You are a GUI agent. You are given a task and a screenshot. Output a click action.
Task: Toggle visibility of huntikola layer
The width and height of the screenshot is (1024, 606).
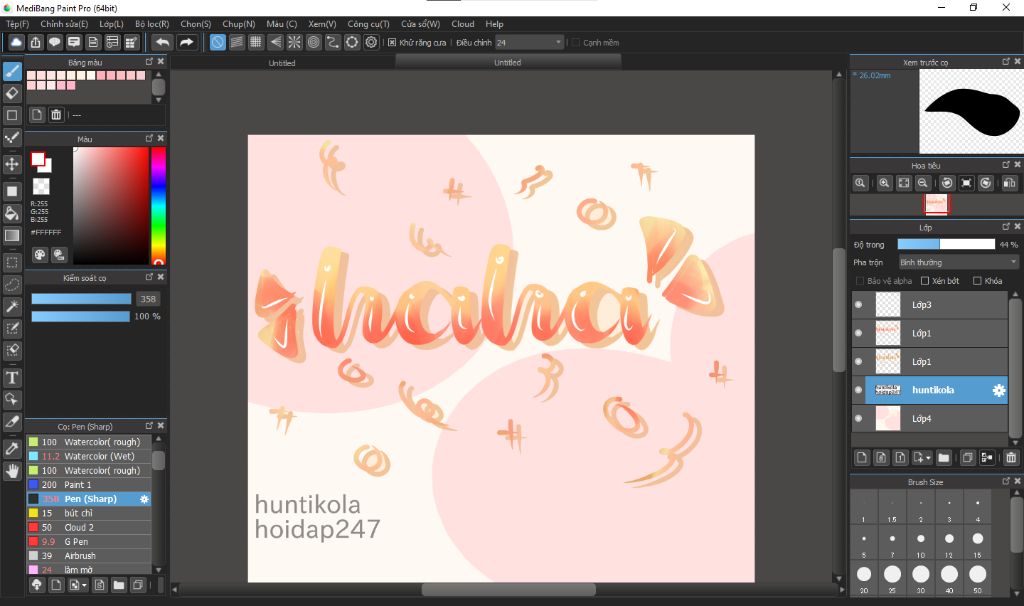[x=859, y=390]
